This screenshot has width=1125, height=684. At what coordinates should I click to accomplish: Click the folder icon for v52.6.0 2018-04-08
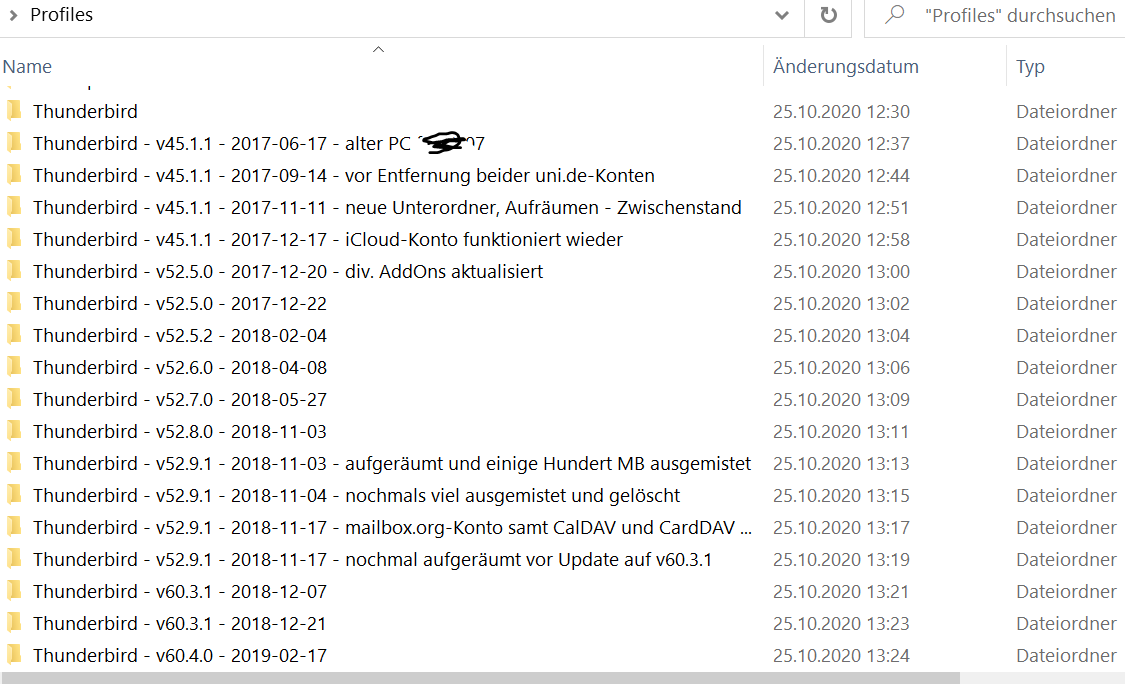click(14, 367)
